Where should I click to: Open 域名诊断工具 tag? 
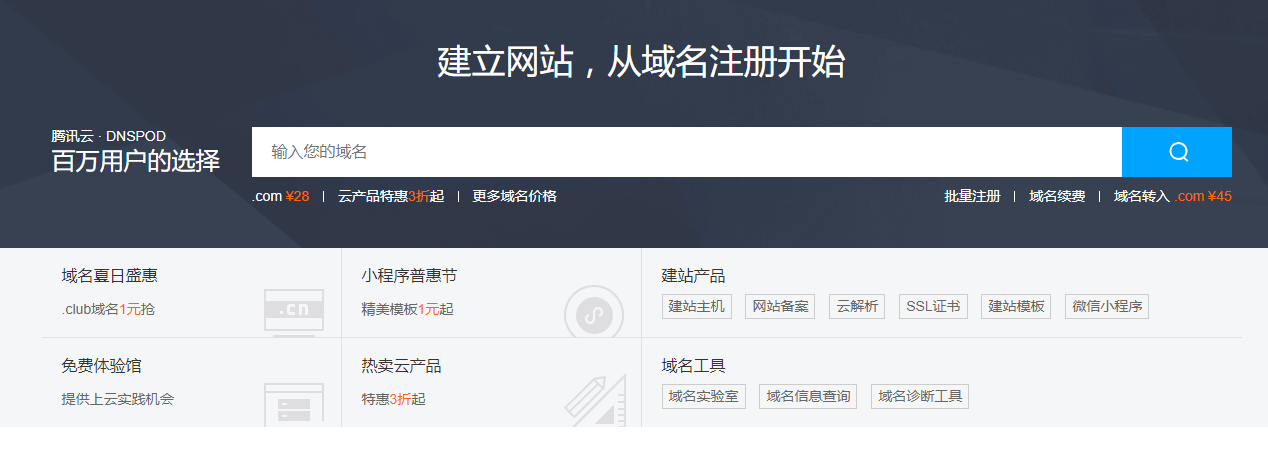click(920, 396)
